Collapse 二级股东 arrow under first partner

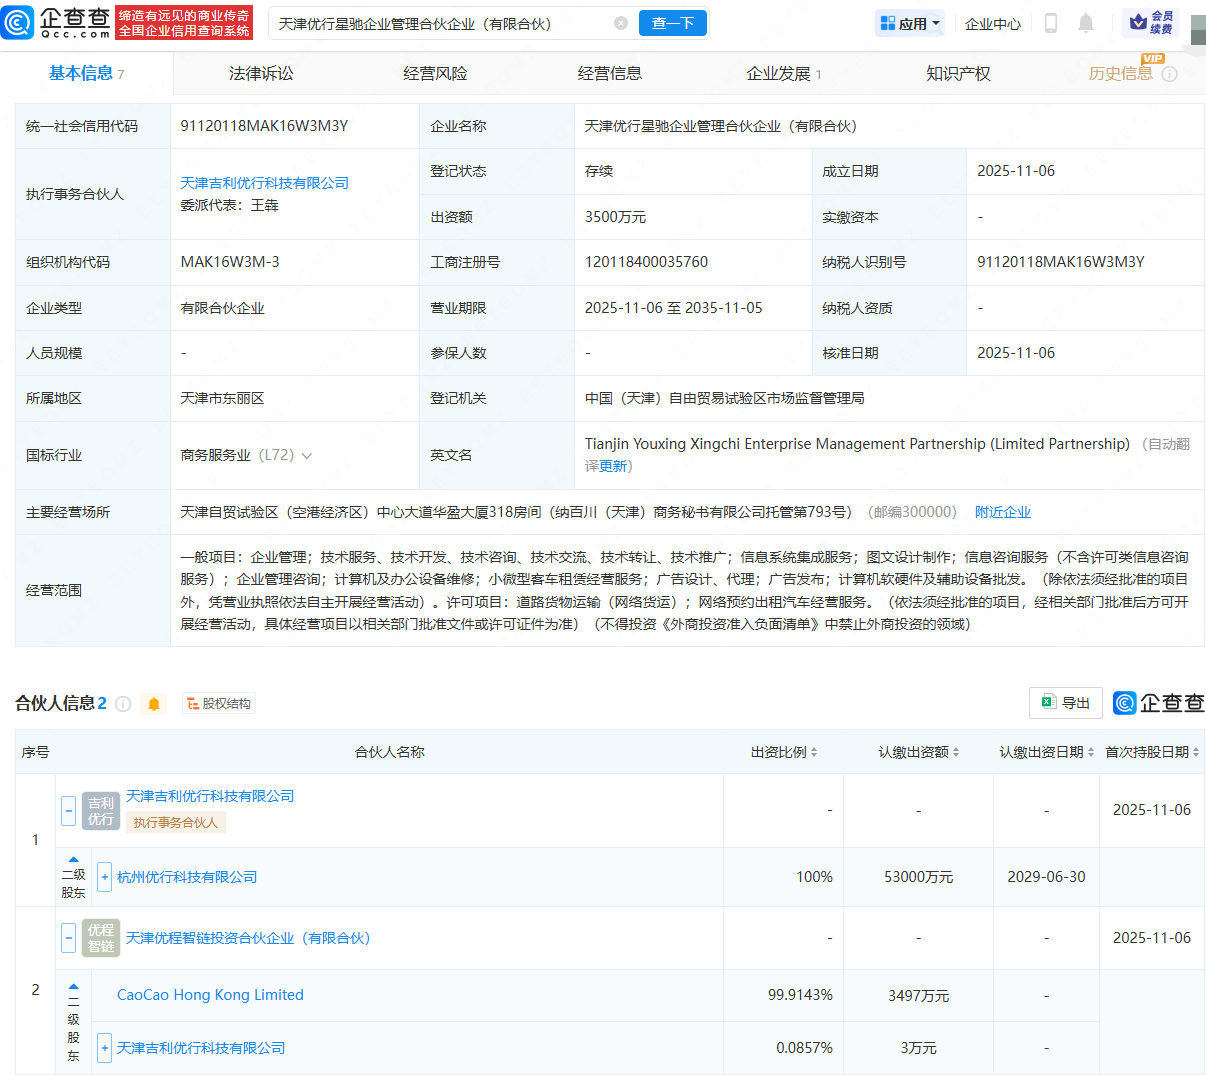point(73,859)
